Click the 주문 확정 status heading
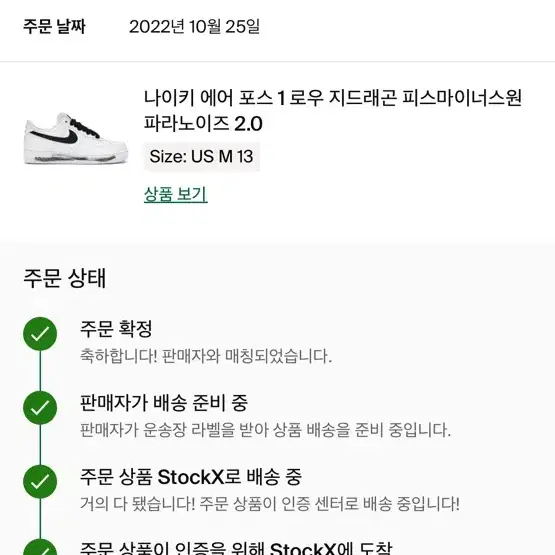The height and width of the screenshot is (555, 555). [116, 329]
